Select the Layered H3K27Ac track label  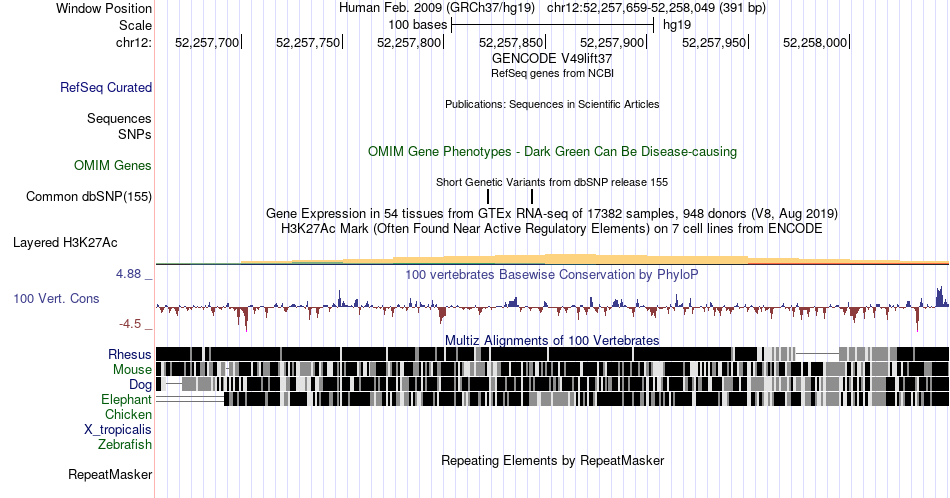point(65,242)
